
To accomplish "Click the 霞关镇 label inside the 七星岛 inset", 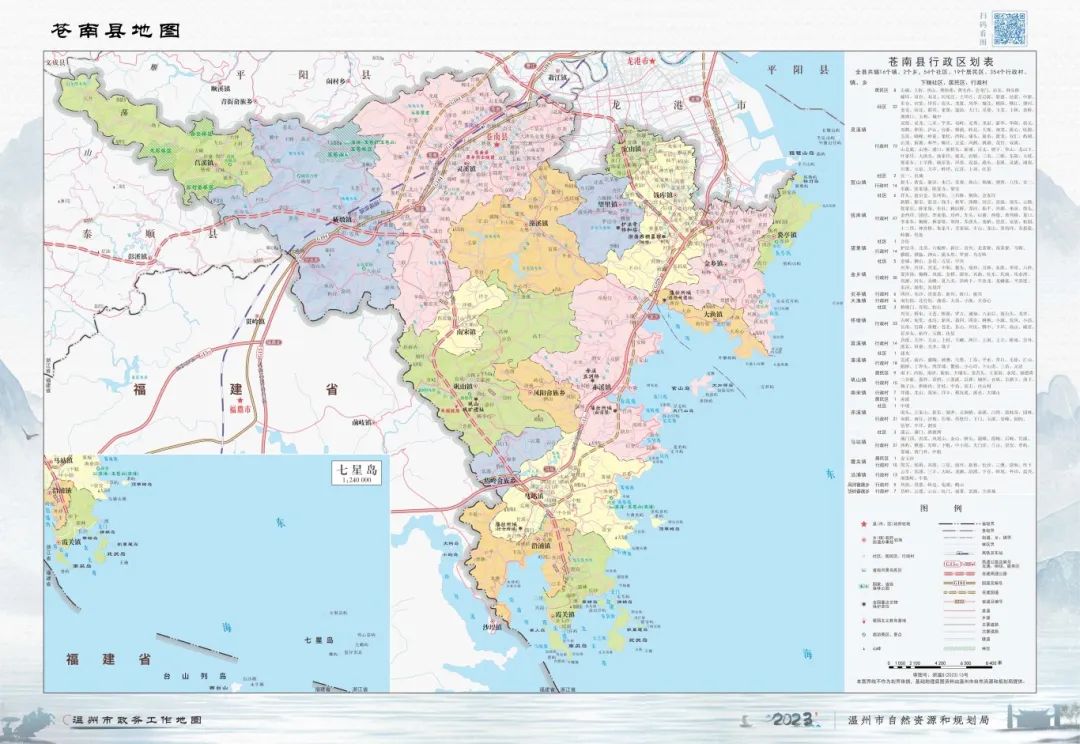I will pos(73,543).
